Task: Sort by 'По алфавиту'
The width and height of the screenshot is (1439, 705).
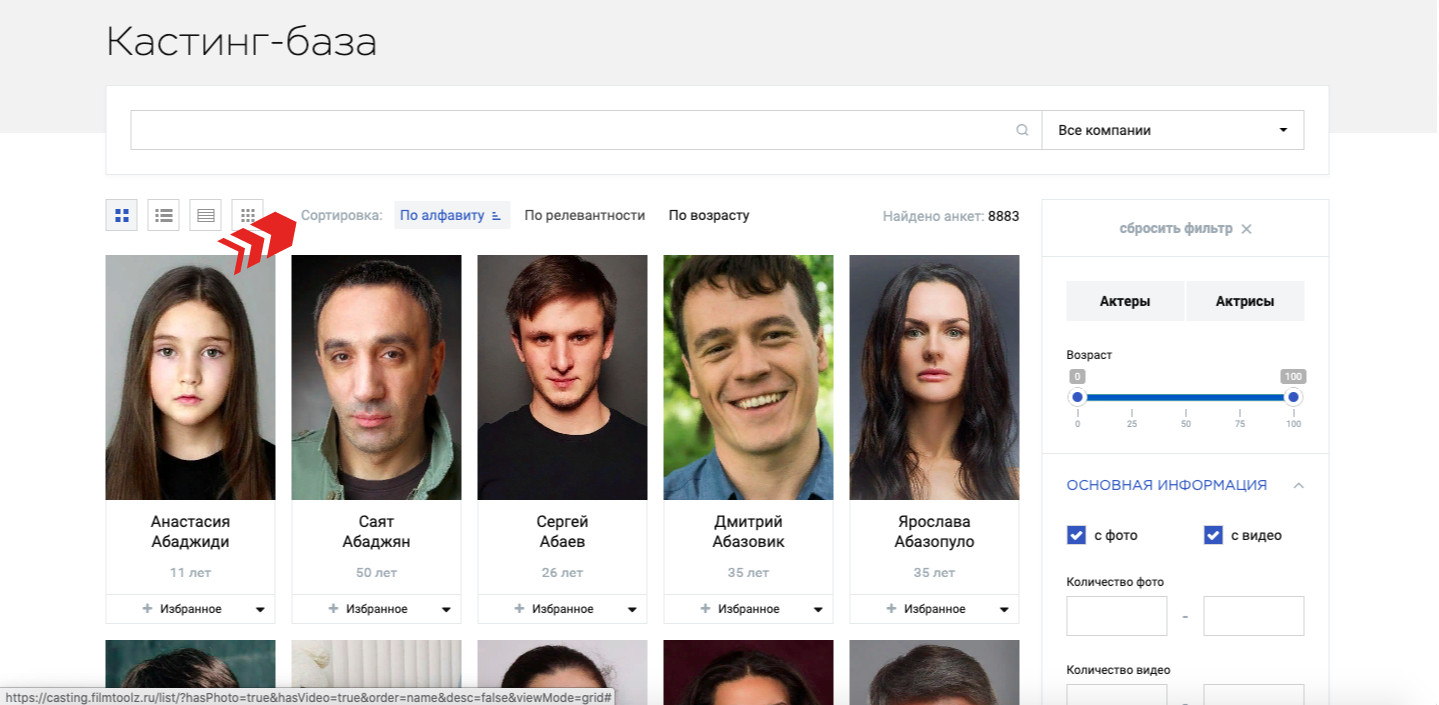Action: click(451, 215)
